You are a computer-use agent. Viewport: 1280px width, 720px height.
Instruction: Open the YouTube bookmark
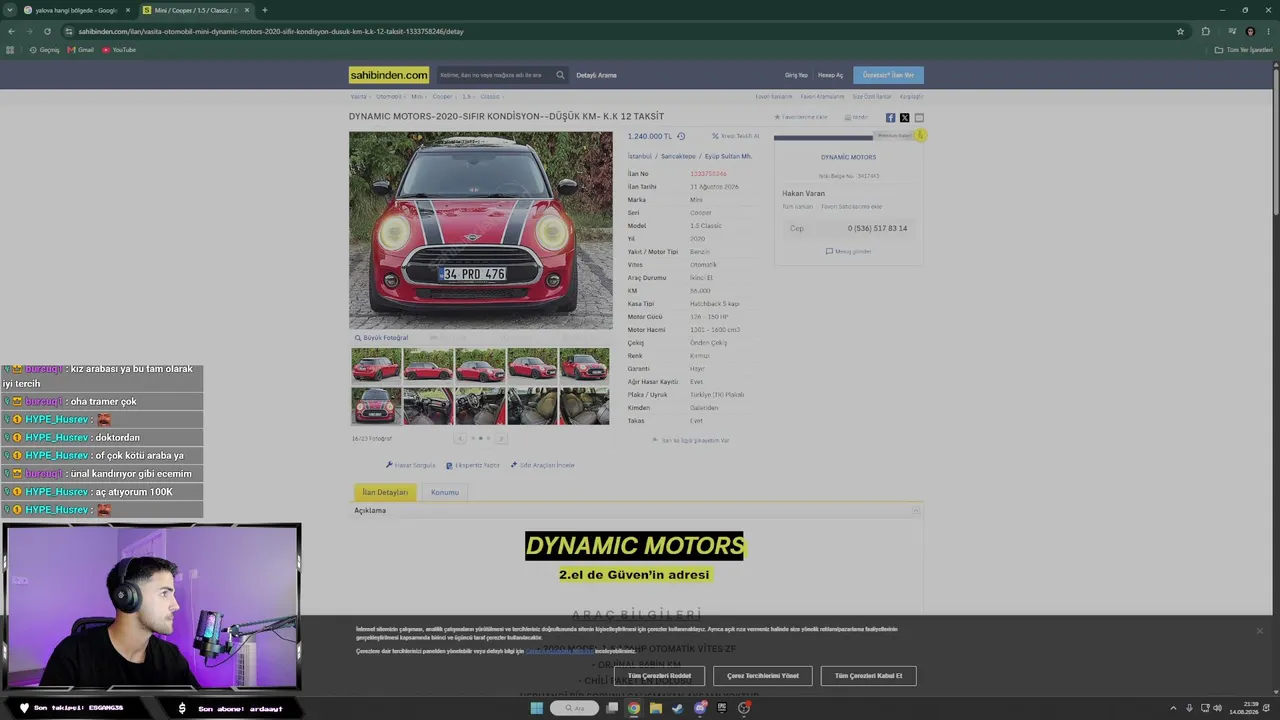pos(119,50)
